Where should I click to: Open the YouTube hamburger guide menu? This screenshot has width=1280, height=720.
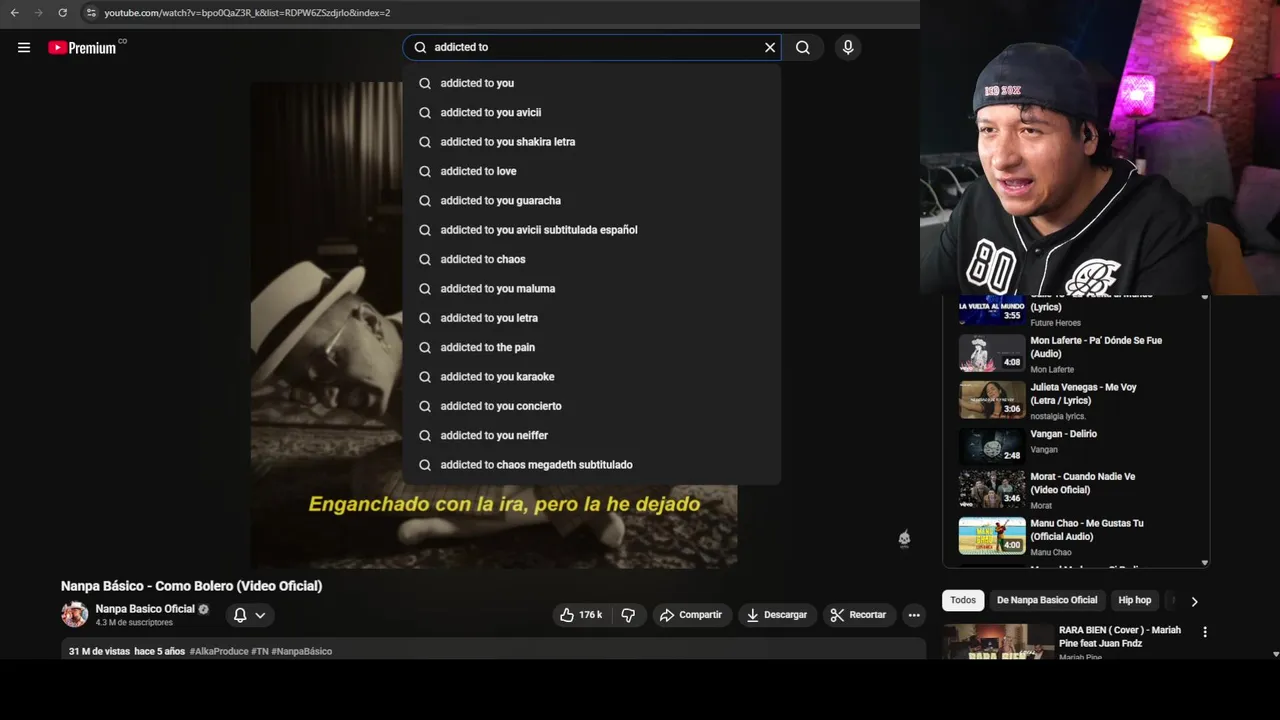[x=24, y=47]
